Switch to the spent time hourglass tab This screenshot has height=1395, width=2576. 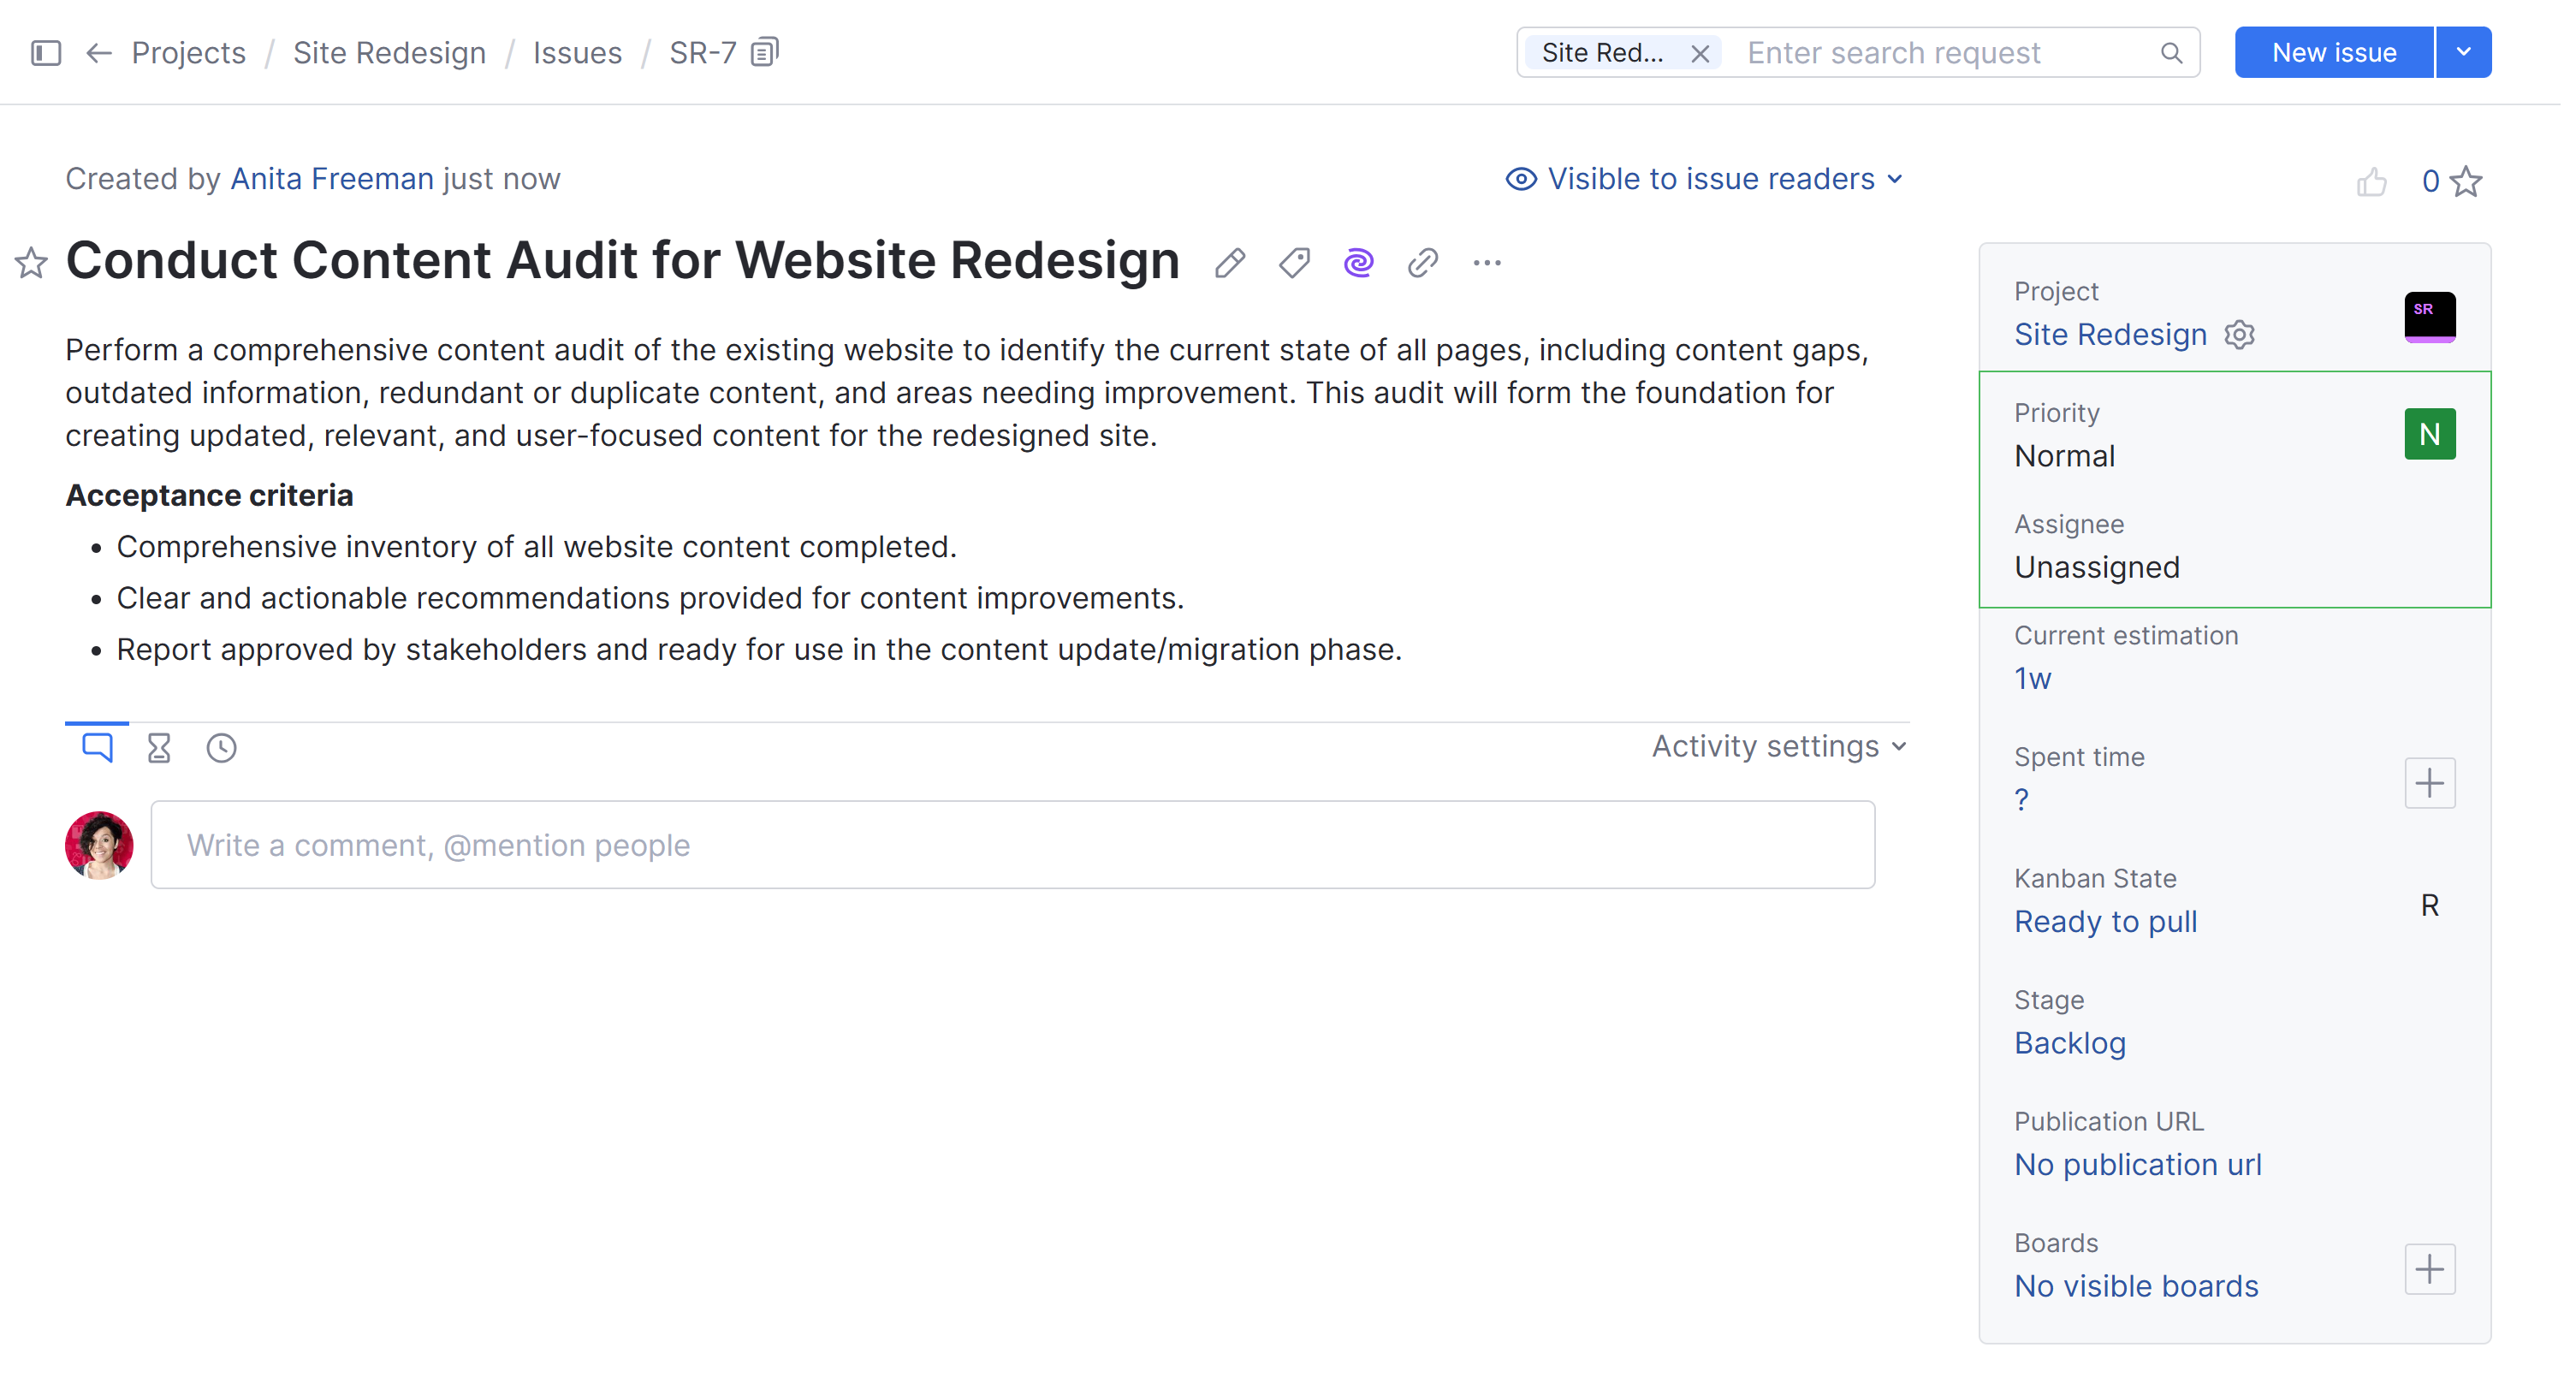159,748
